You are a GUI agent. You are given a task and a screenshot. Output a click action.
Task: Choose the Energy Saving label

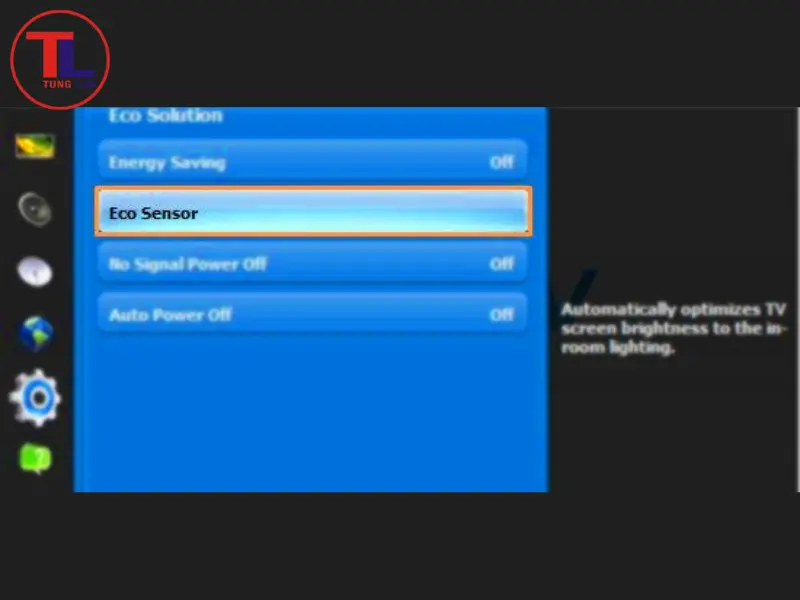coord(167,162)
